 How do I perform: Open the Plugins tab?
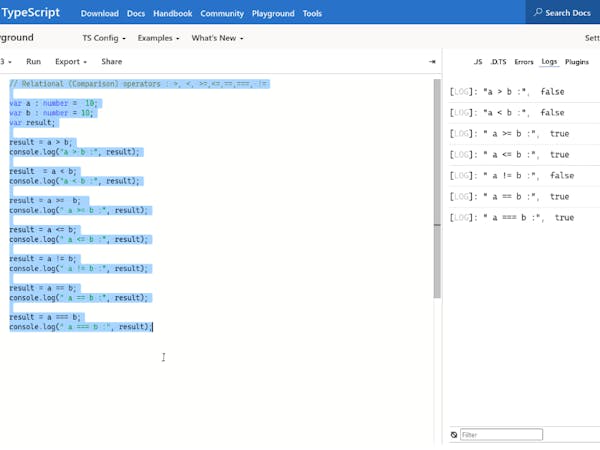[577, 62]
